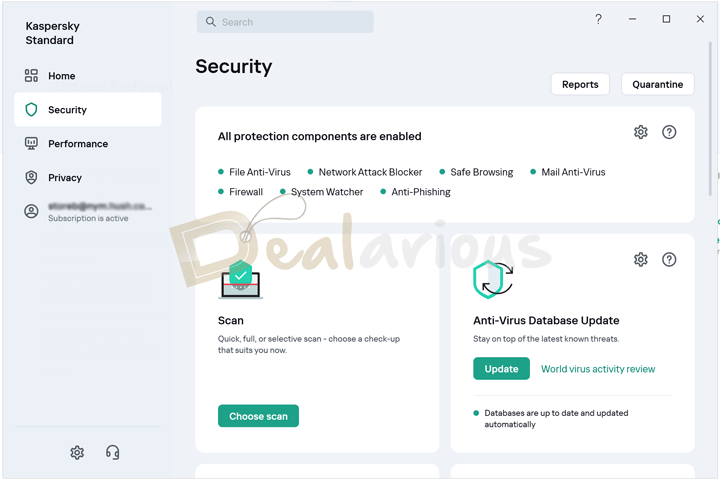This screenshot has height=480, width=720.
Task: Click the Privacy shield-person icon
Action: coord(31,177)
